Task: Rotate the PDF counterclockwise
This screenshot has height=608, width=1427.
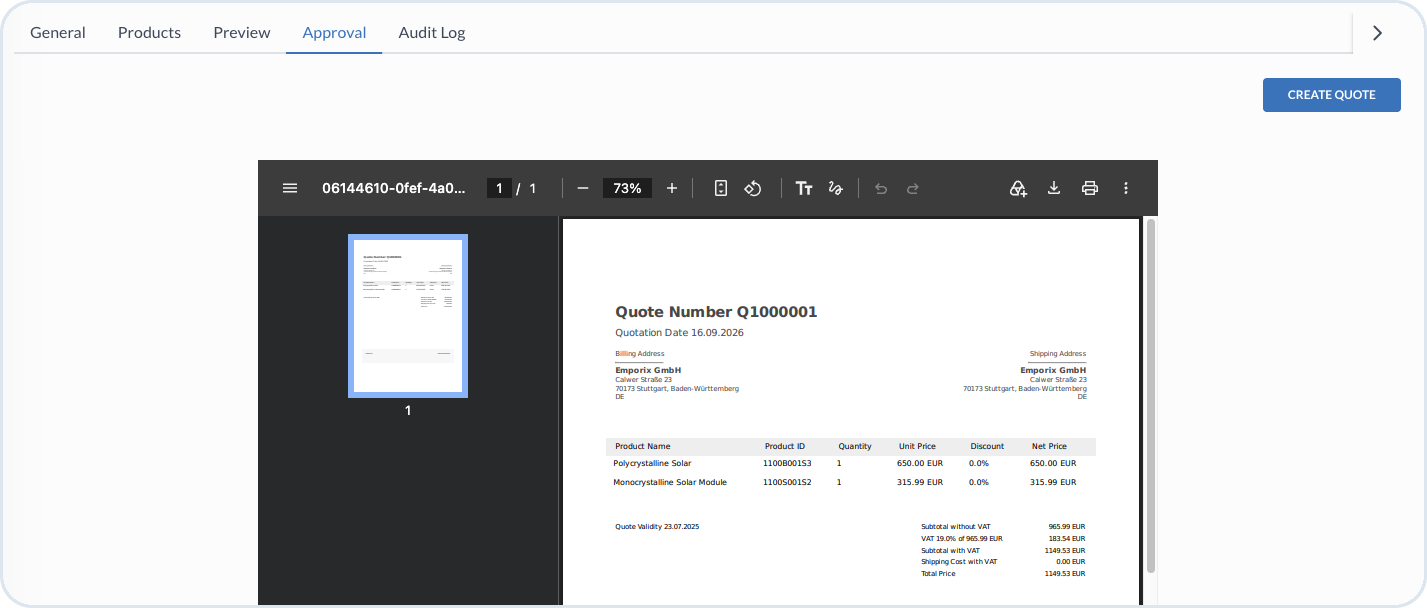Action: (x=753, y=188)
